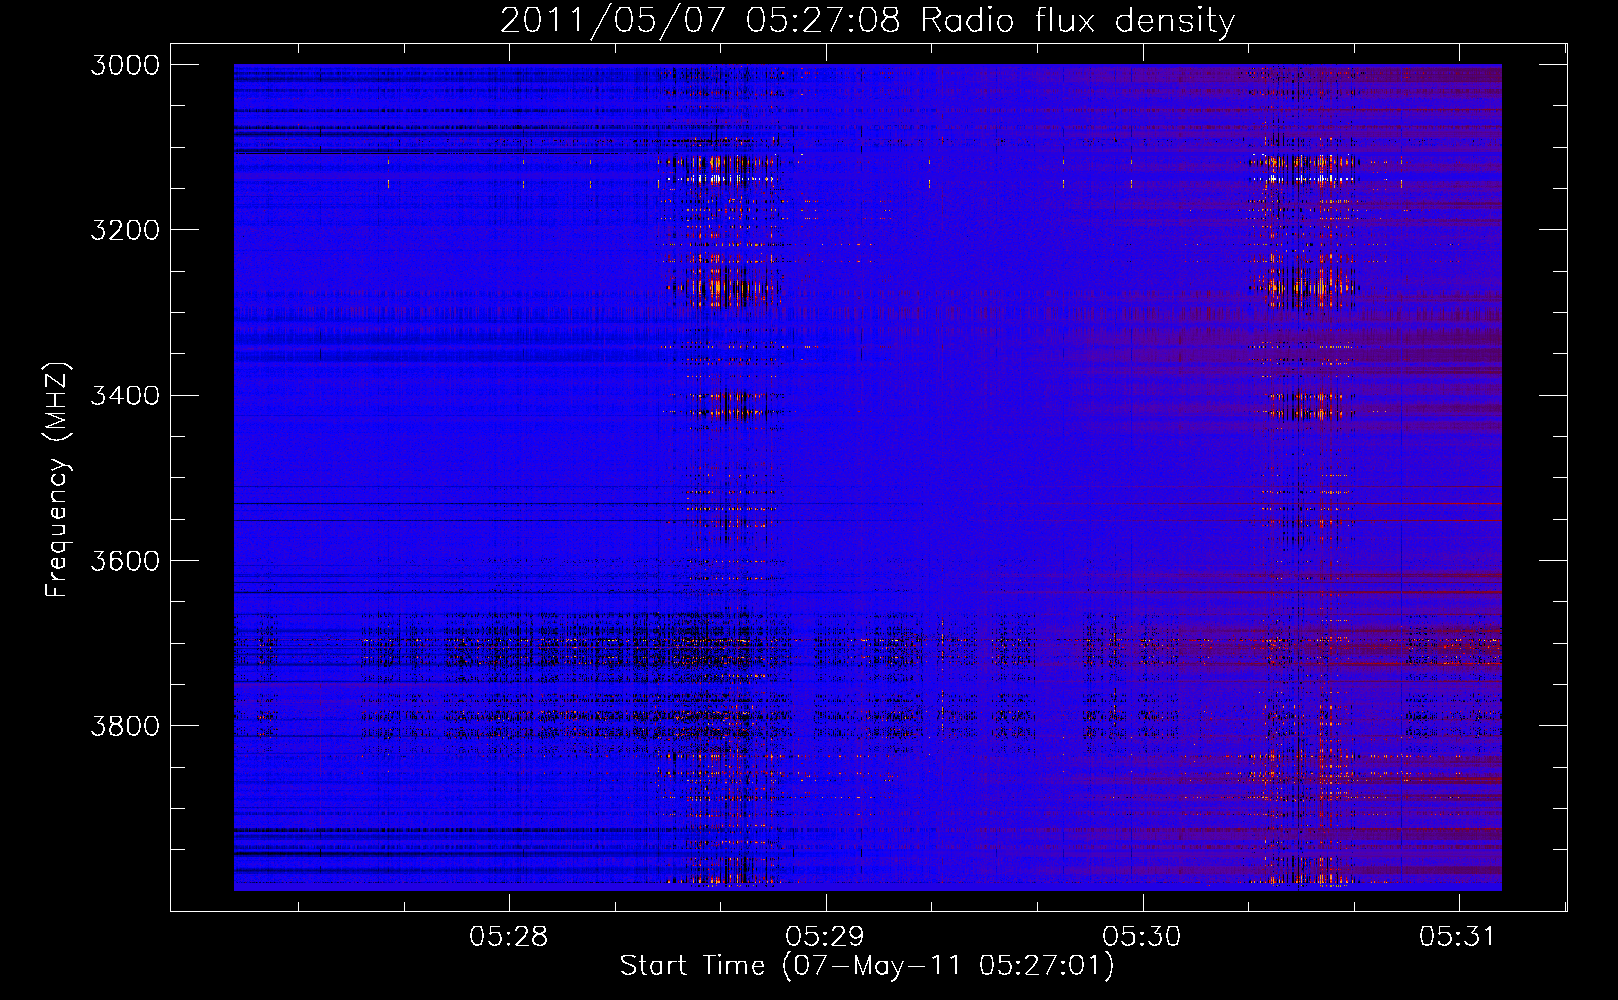Image resolution: width=1618 pixels, height=1000 pixels.
Task: Click the 3400 frequency axis label
Action: click(125, 395)
